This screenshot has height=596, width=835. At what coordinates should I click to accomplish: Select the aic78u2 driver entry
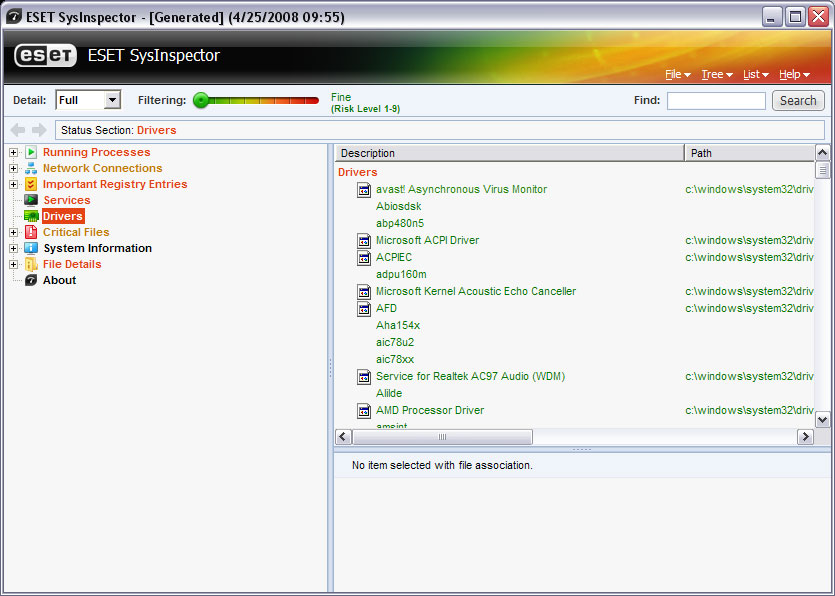(x=395, y=343)
